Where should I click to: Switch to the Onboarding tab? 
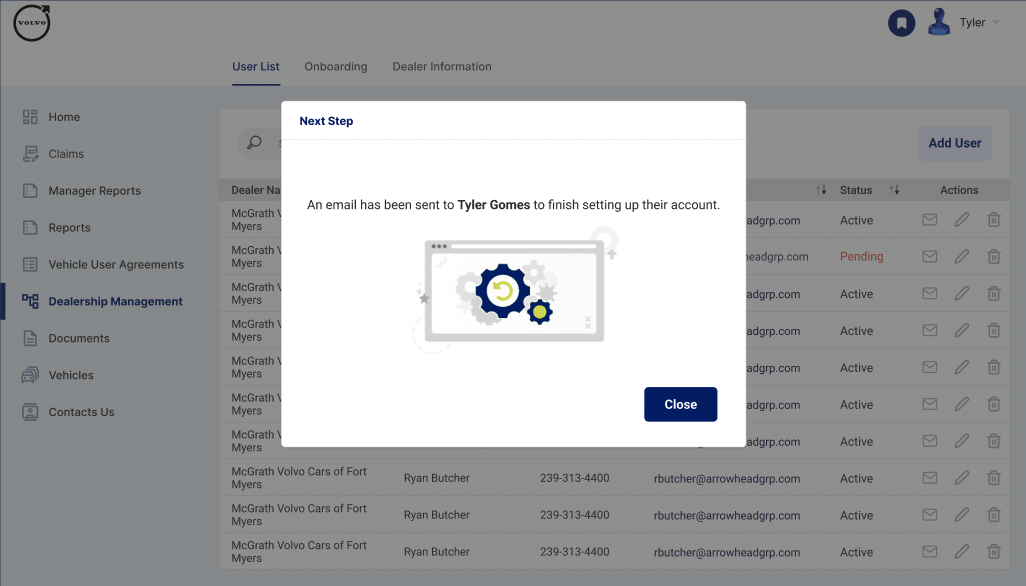[x=335, y=66]
